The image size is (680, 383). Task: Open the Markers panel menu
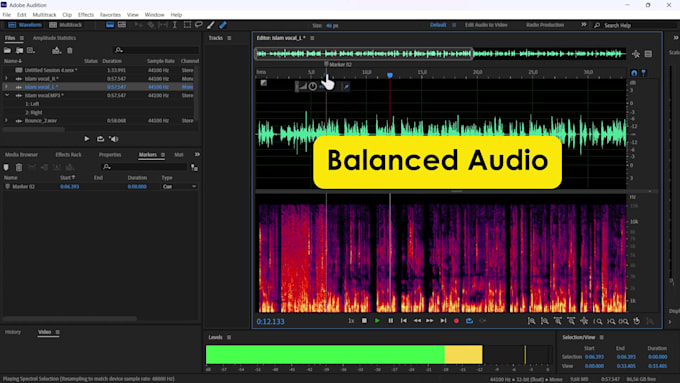[163, 155]
